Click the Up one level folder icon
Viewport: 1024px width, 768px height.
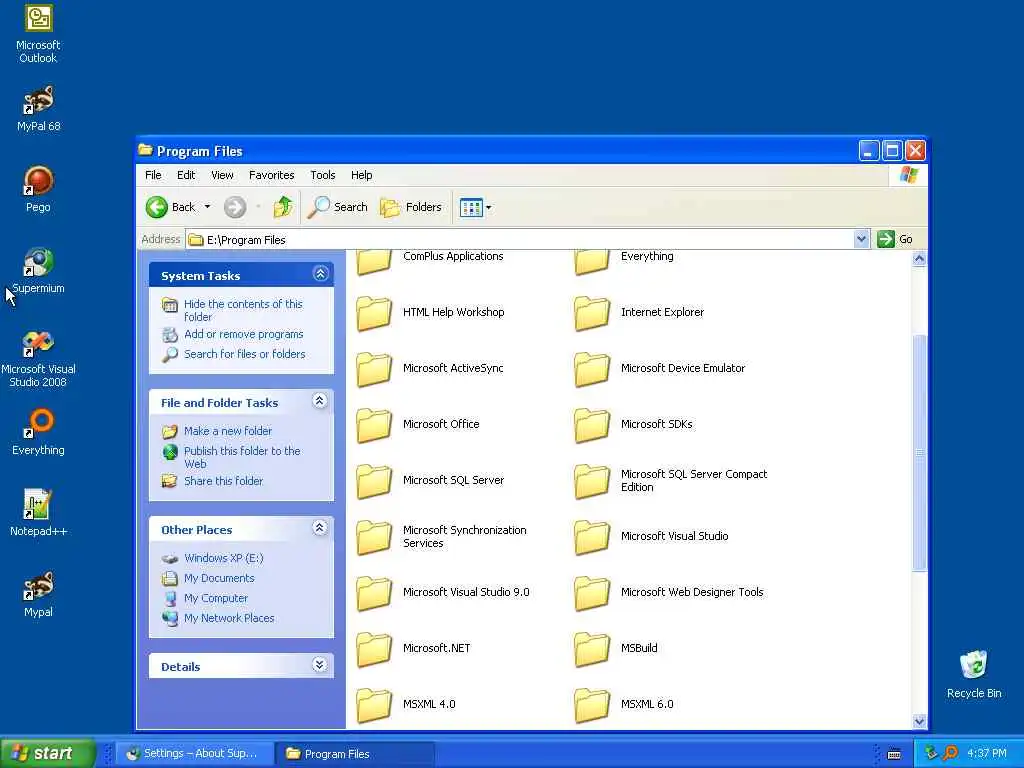coord(283,207)
